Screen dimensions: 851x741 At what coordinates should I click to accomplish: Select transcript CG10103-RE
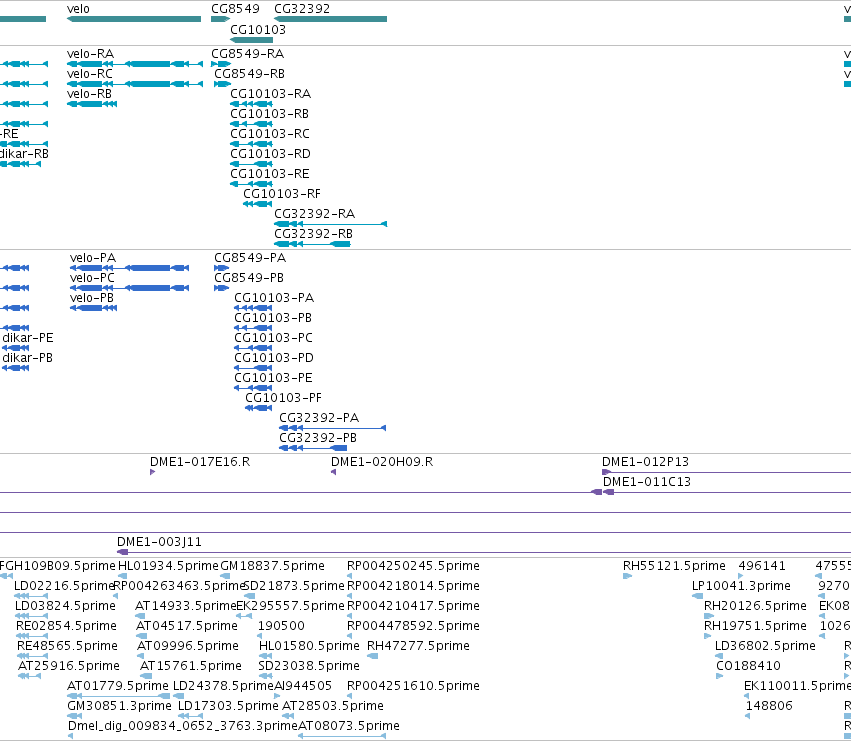[x=251, y=184]
